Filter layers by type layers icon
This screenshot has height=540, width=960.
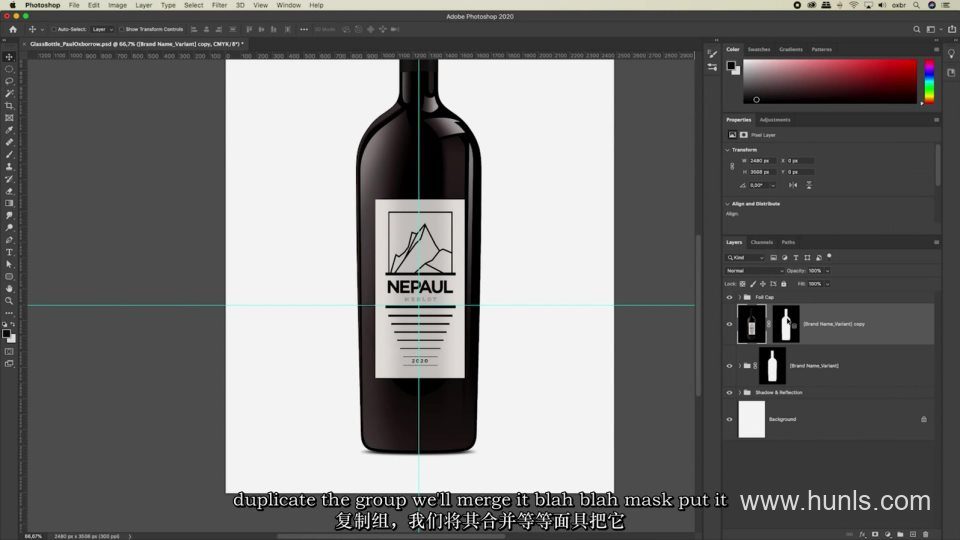click(796, 258)
